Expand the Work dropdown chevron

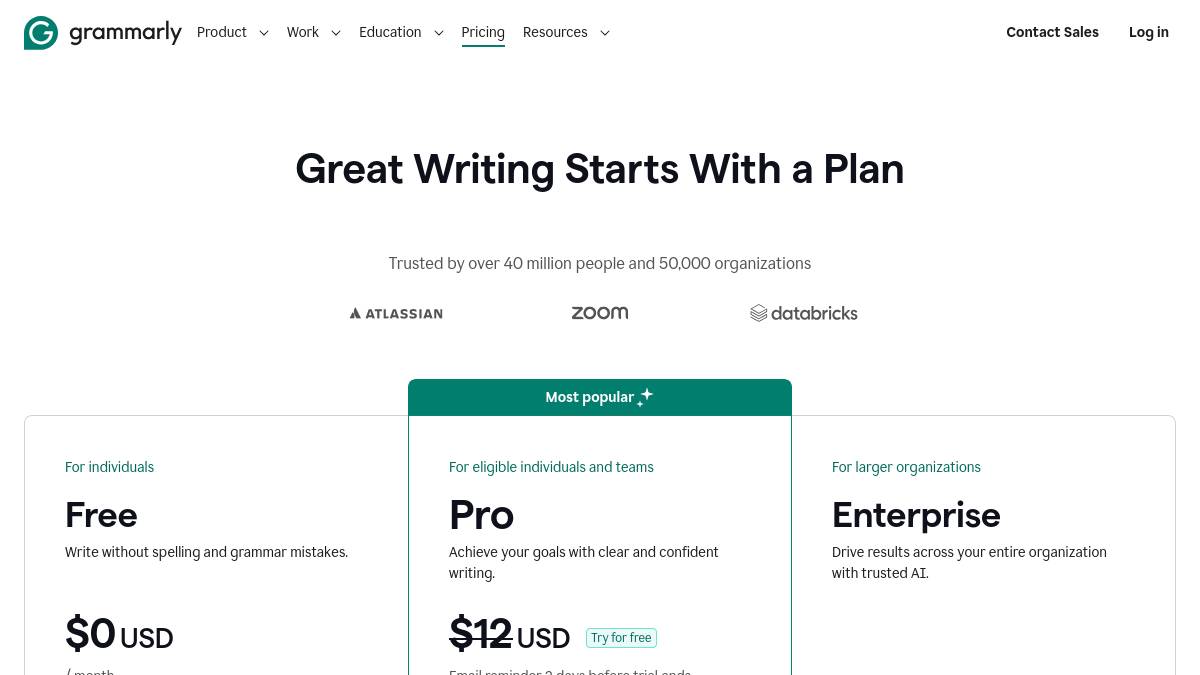pos(336,33)
